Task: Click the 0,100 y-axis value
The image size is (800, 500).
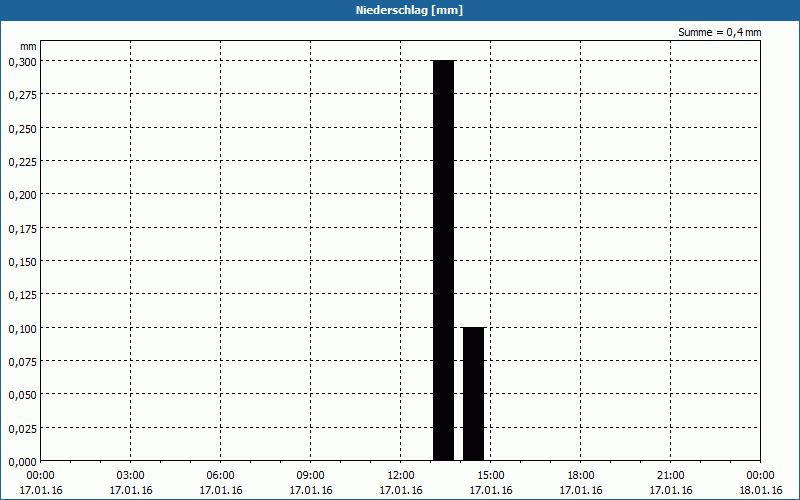Action: click(22, 329)
